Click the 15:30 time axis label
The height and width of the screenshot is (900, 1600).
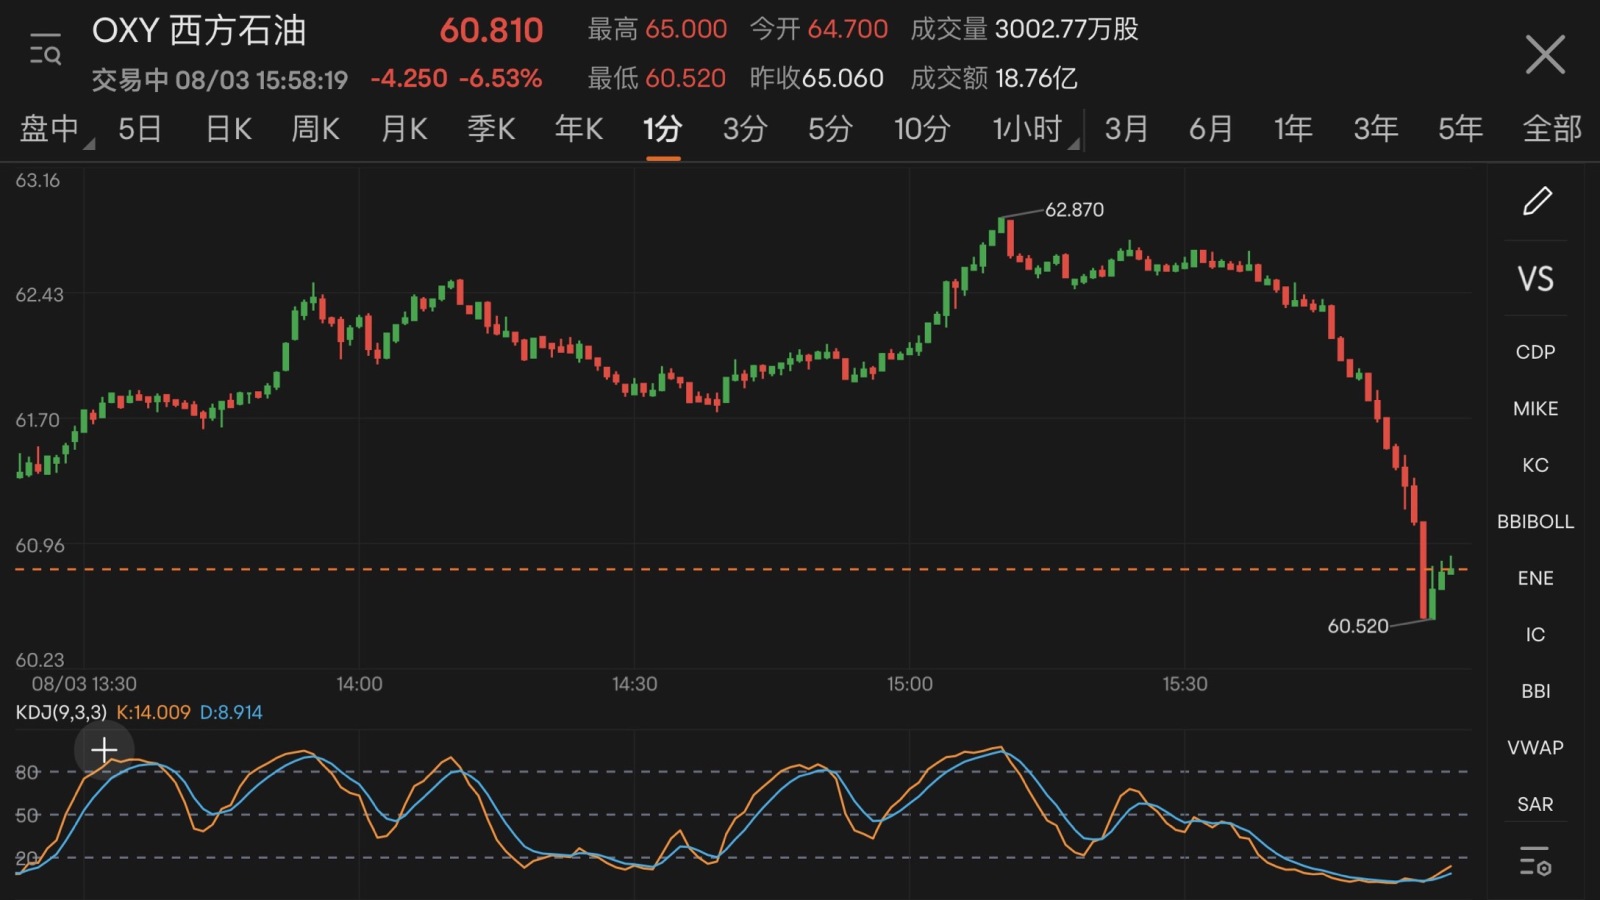1184,684
